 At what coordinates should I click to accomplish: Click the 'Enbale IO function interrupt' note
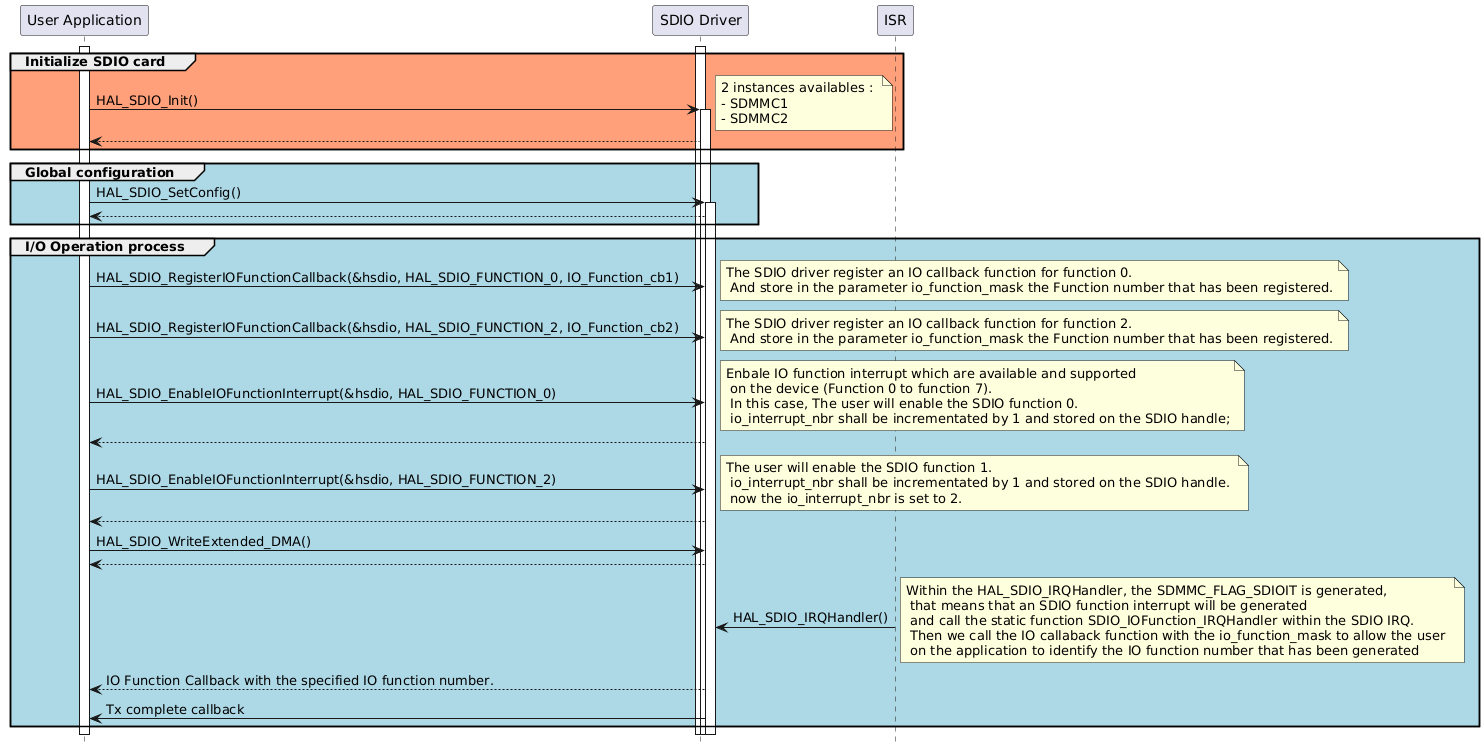click(x=981, y=395)
